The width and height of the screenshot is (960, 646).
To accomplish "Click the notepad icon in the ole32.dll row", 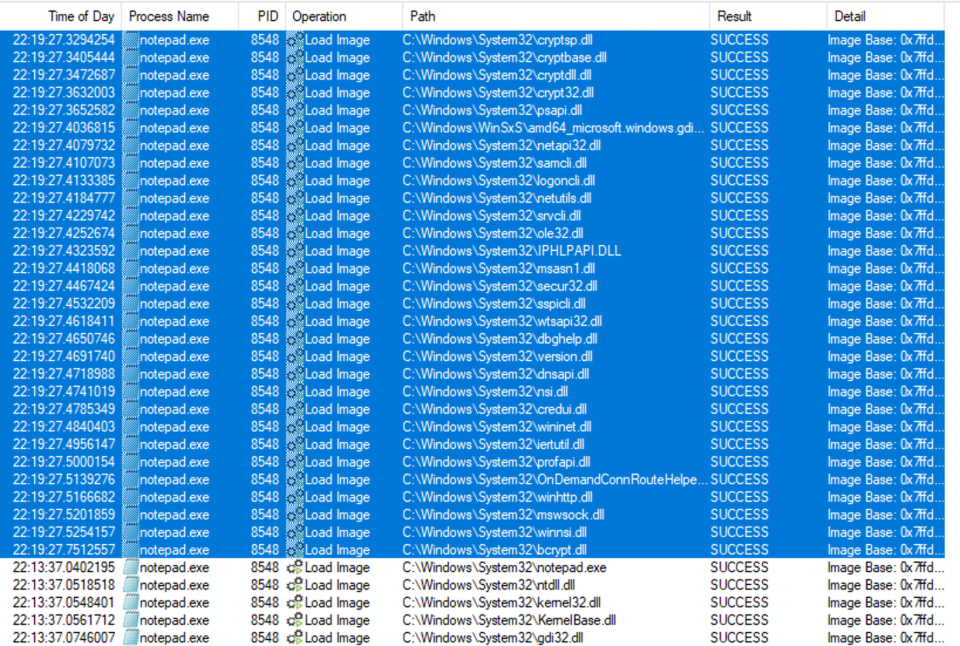I will 130,233.
